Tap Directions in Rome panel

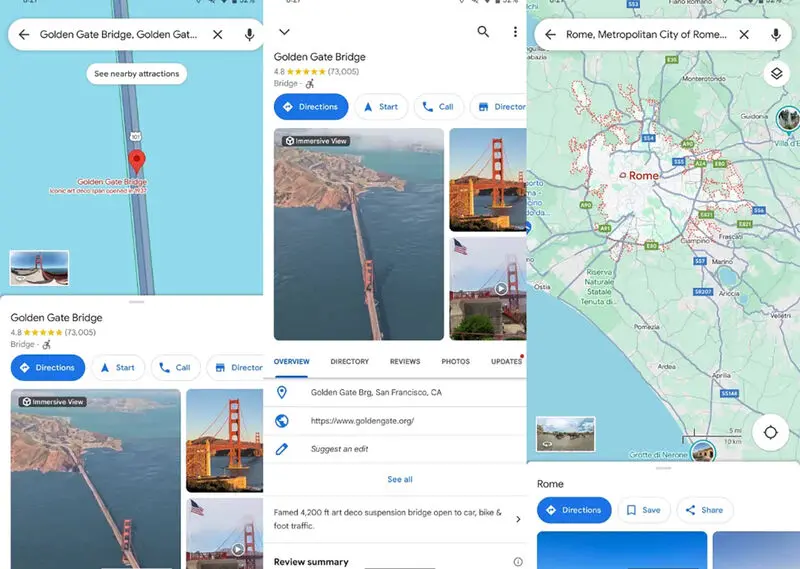(x=574, y=510)
